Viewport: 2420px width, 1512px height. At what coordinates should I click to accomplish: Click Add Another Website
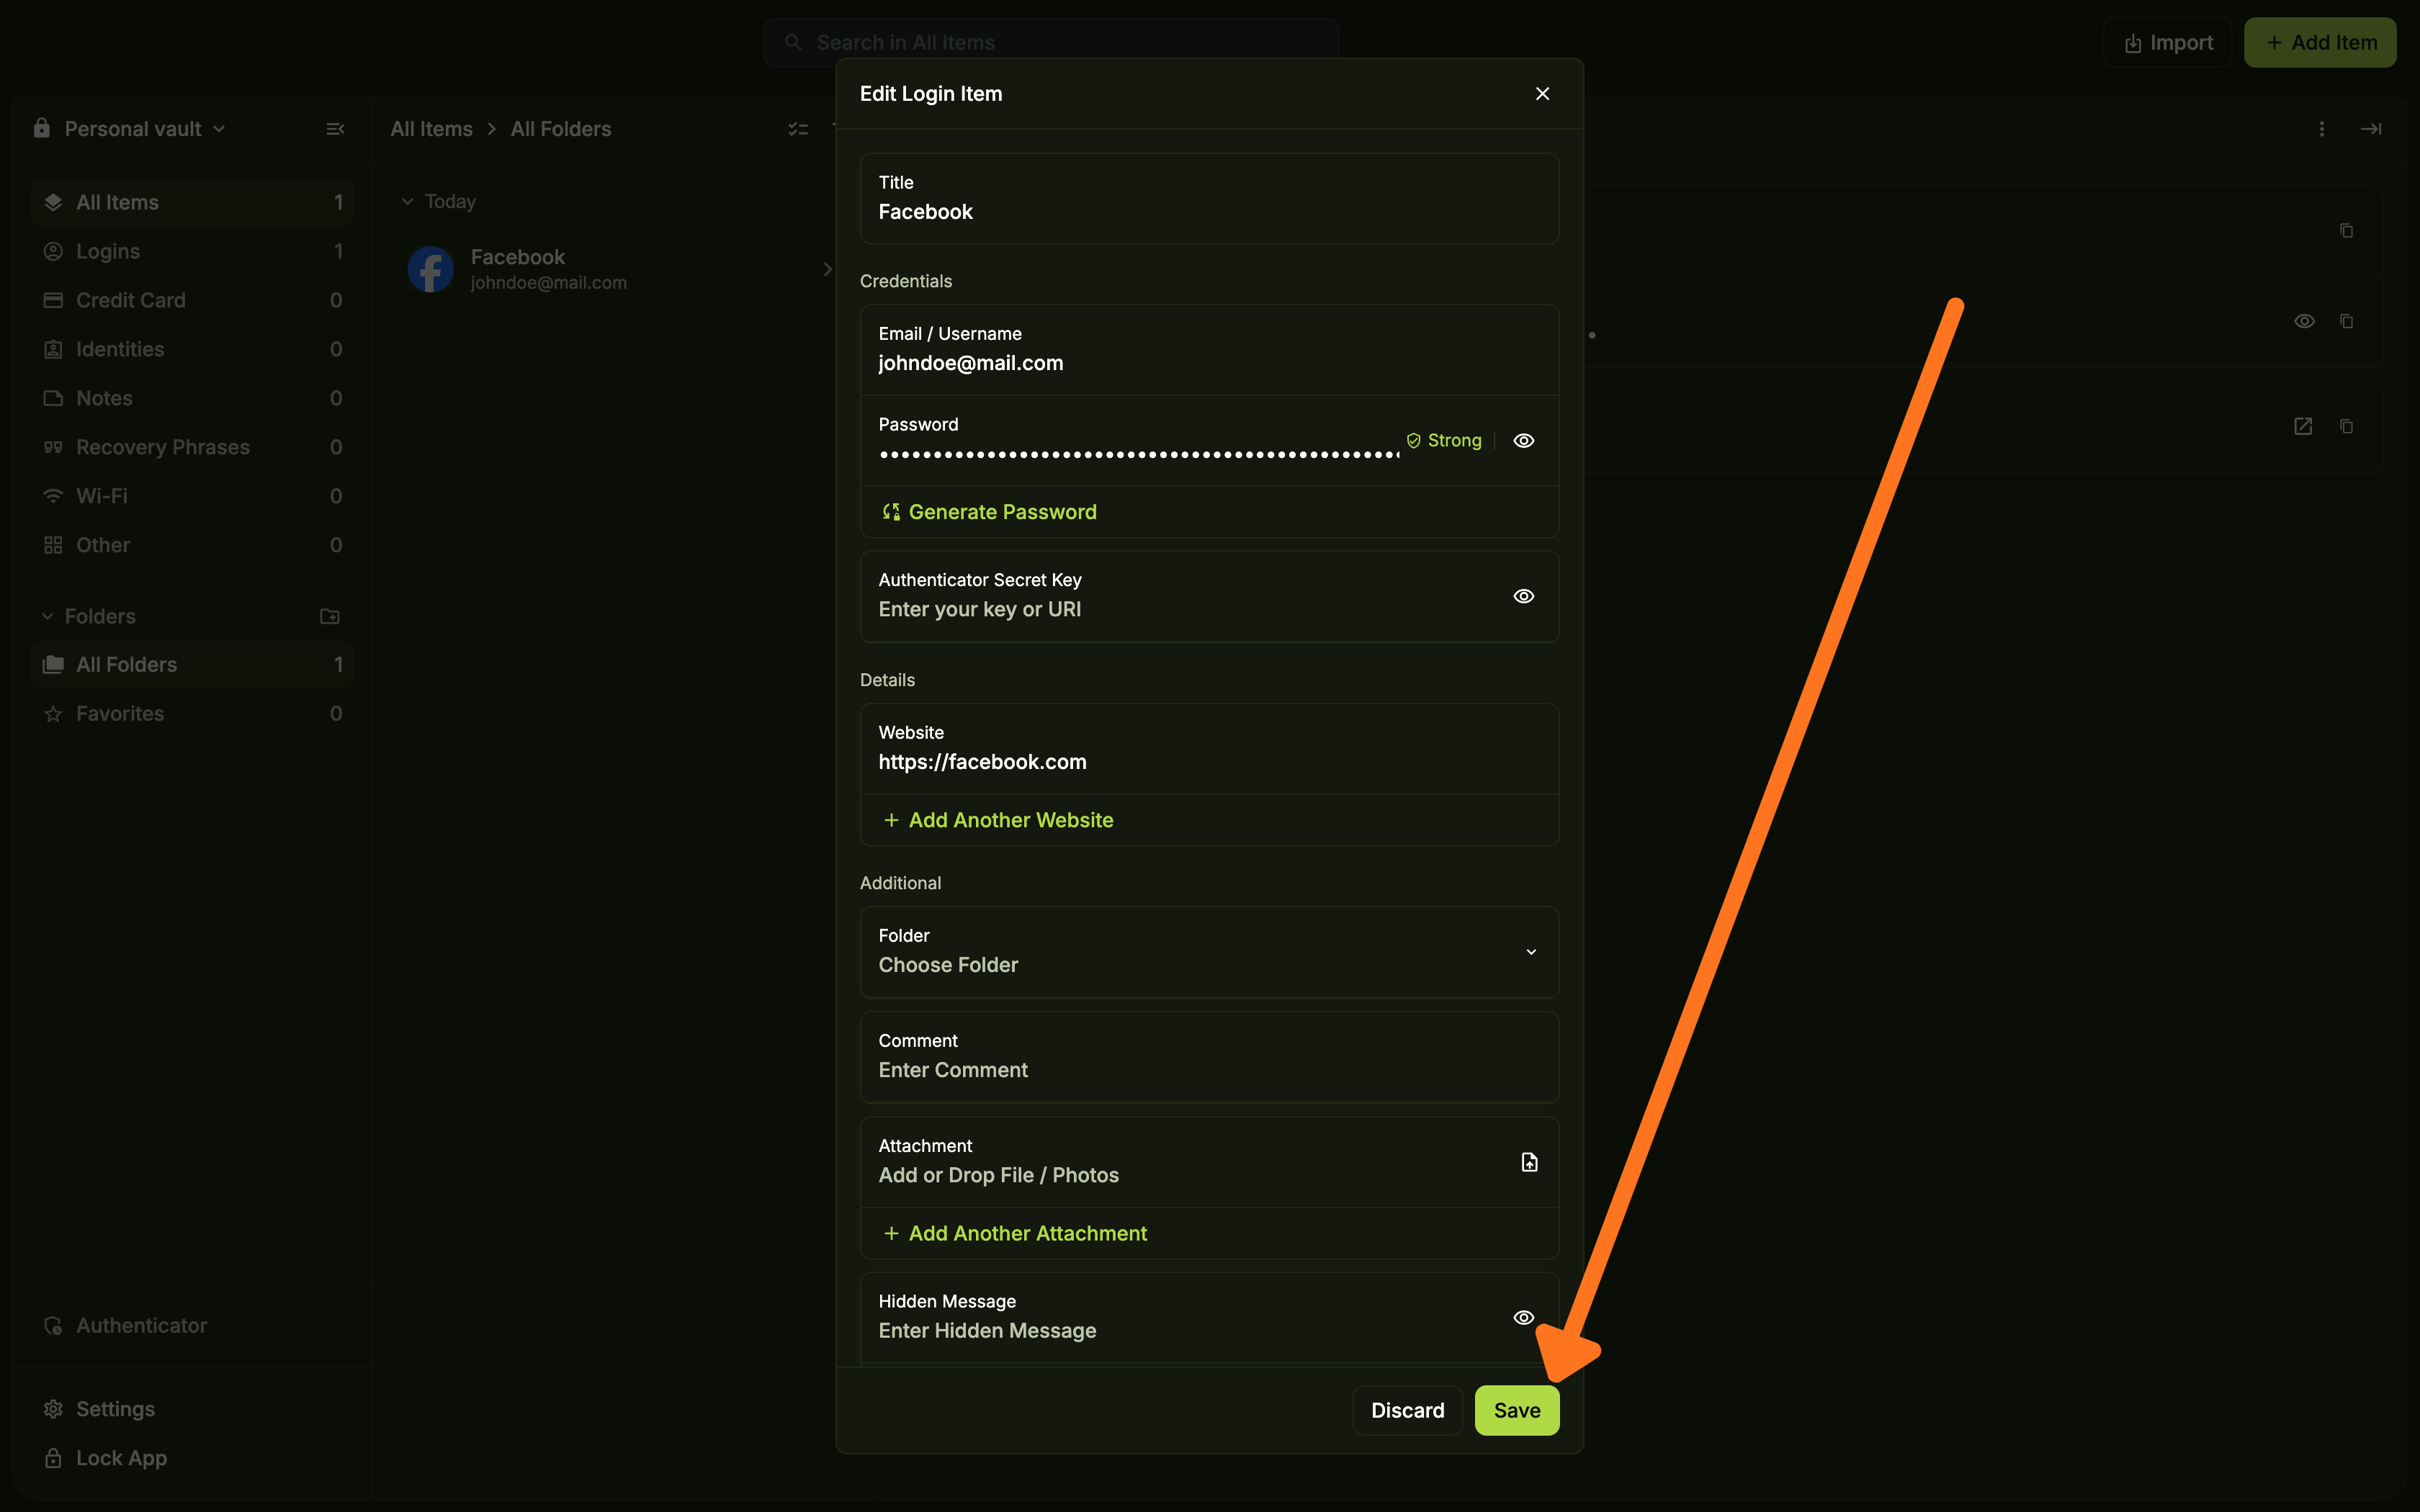click(998, 820)
